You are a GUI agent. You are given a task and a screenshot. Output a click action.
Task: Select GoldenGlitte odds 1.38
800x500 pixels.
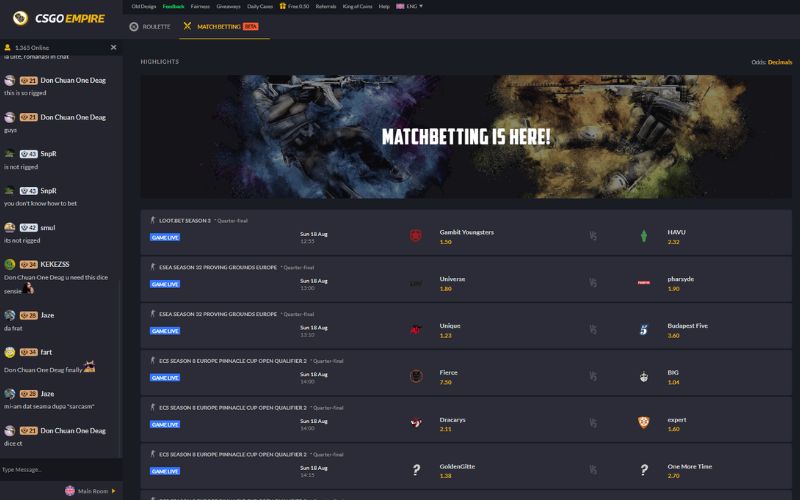(445, 476)
